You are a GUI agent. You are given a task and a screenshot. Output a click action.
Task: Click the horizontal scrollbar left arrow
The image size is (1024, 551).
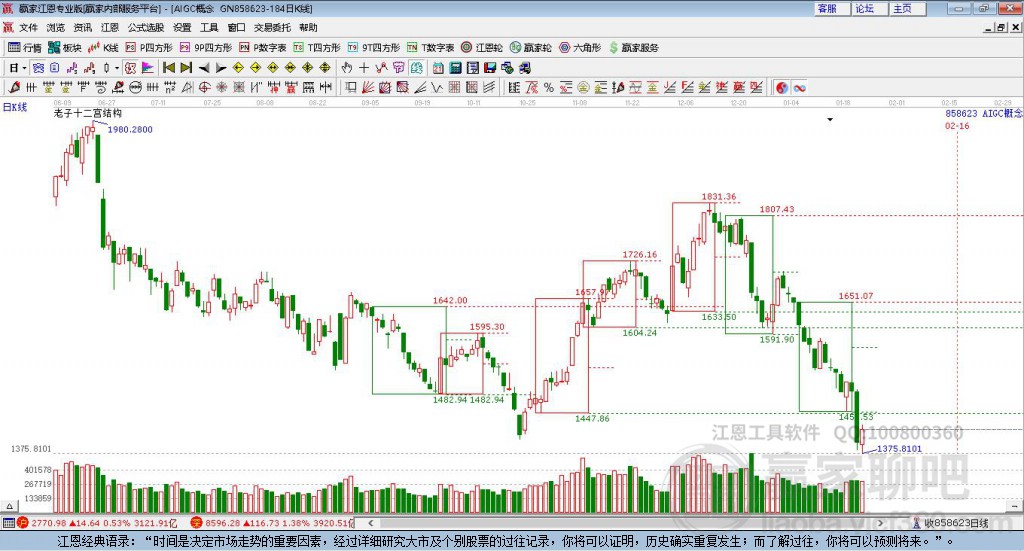[x=370, y=523]
